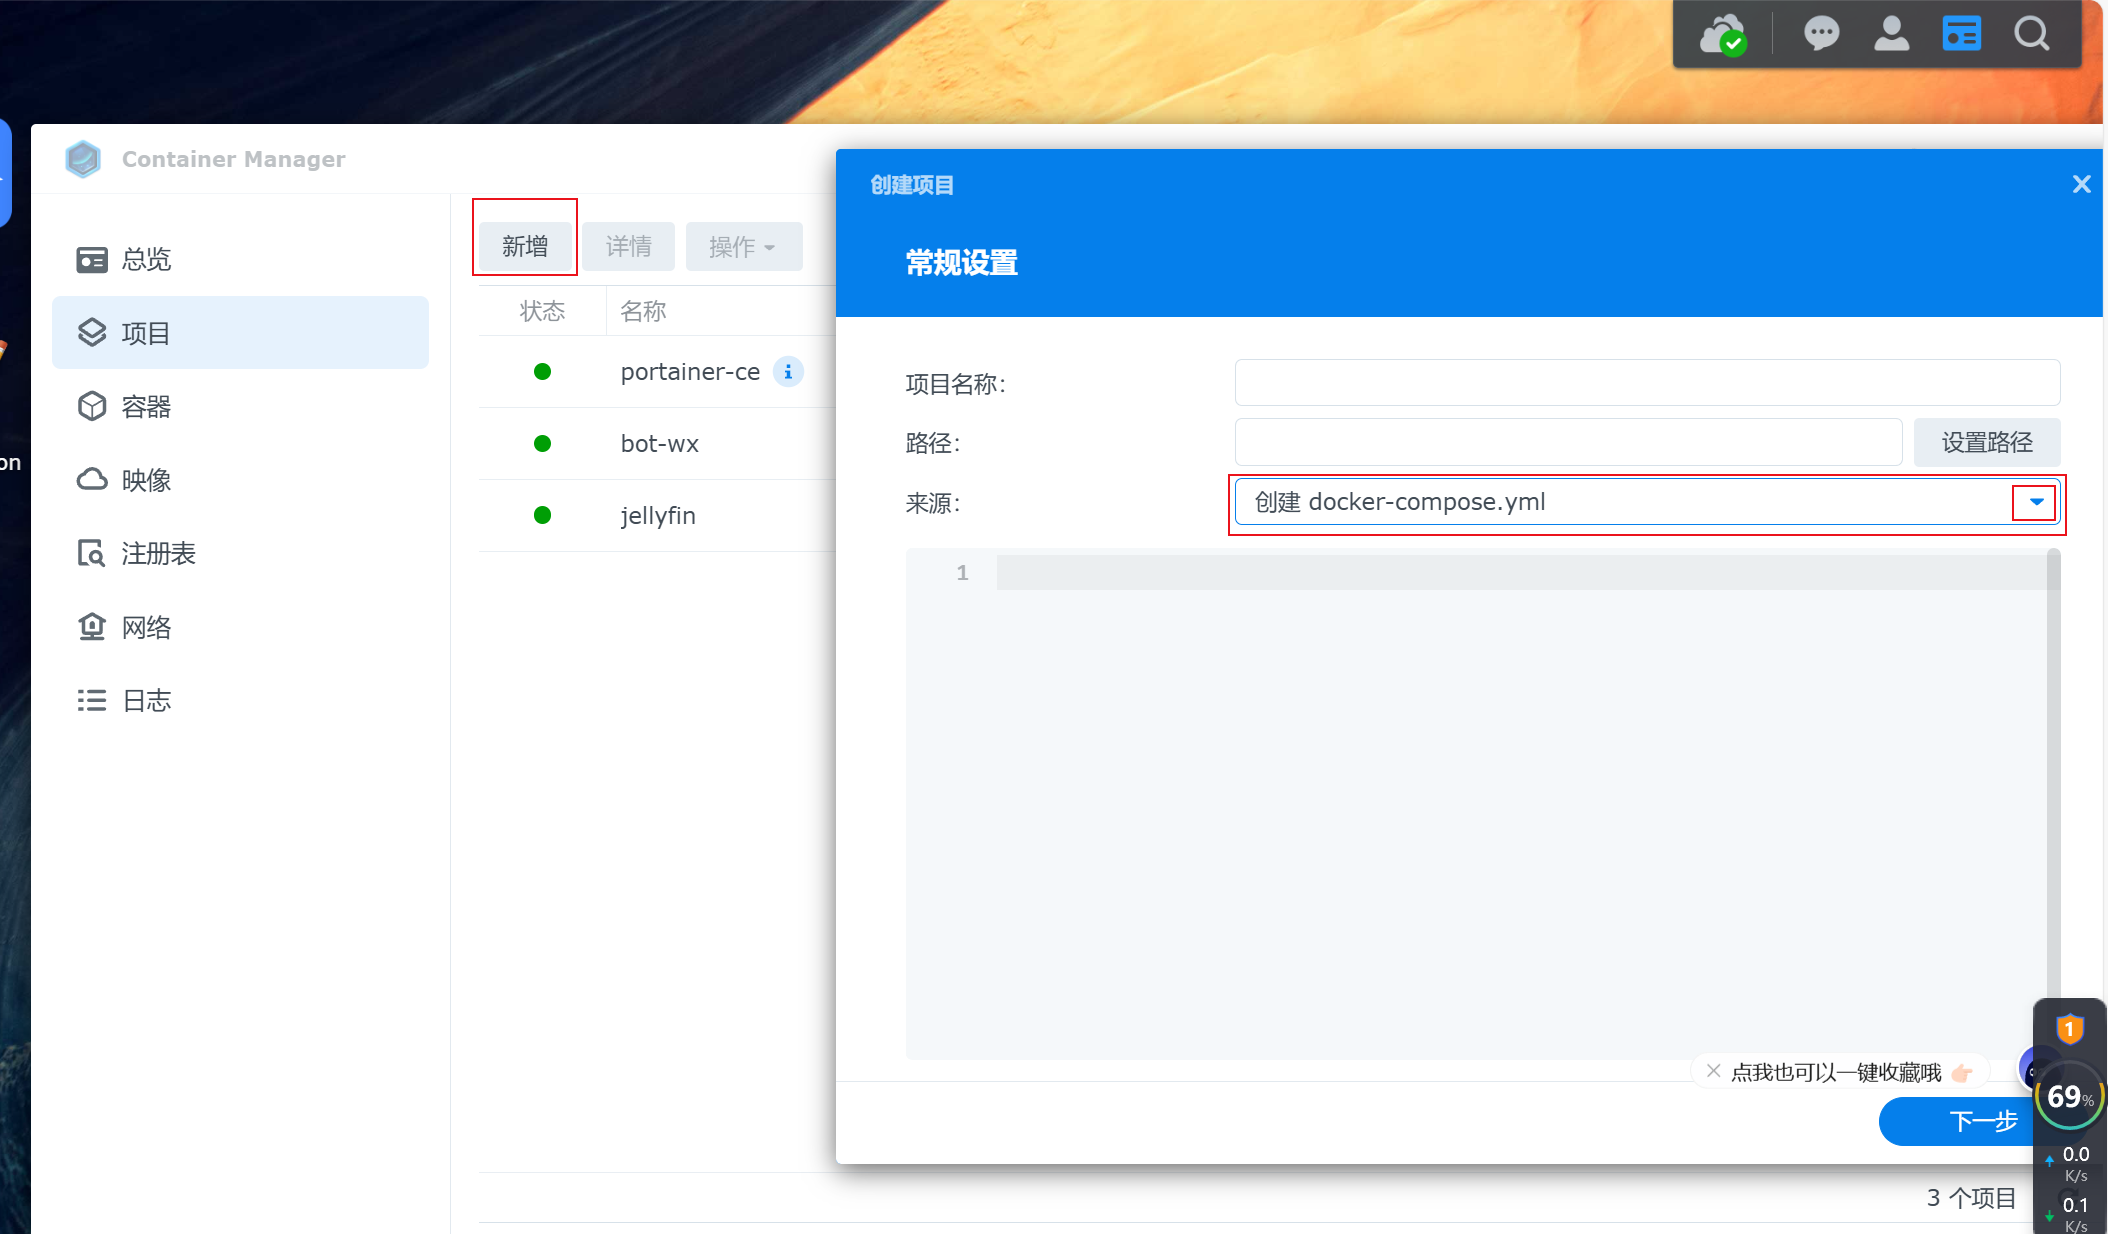Screen dimensions: 2108x1234
Task: Click the orange security shield badge
Action: 2069,1028
